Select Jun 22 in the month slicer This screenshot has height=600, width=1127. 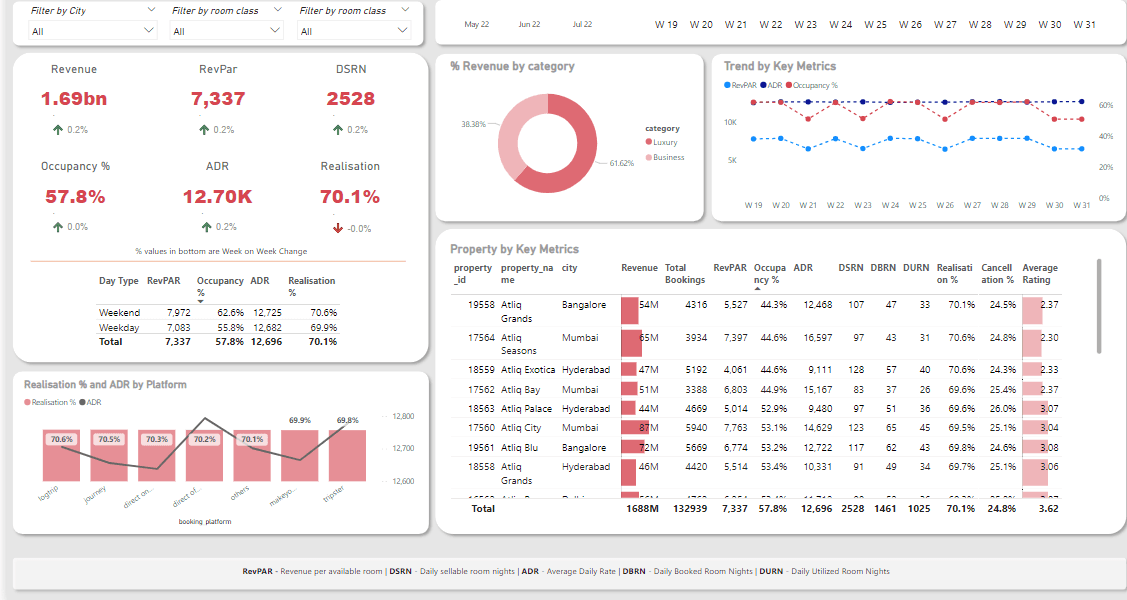click(x=530, y=24)
